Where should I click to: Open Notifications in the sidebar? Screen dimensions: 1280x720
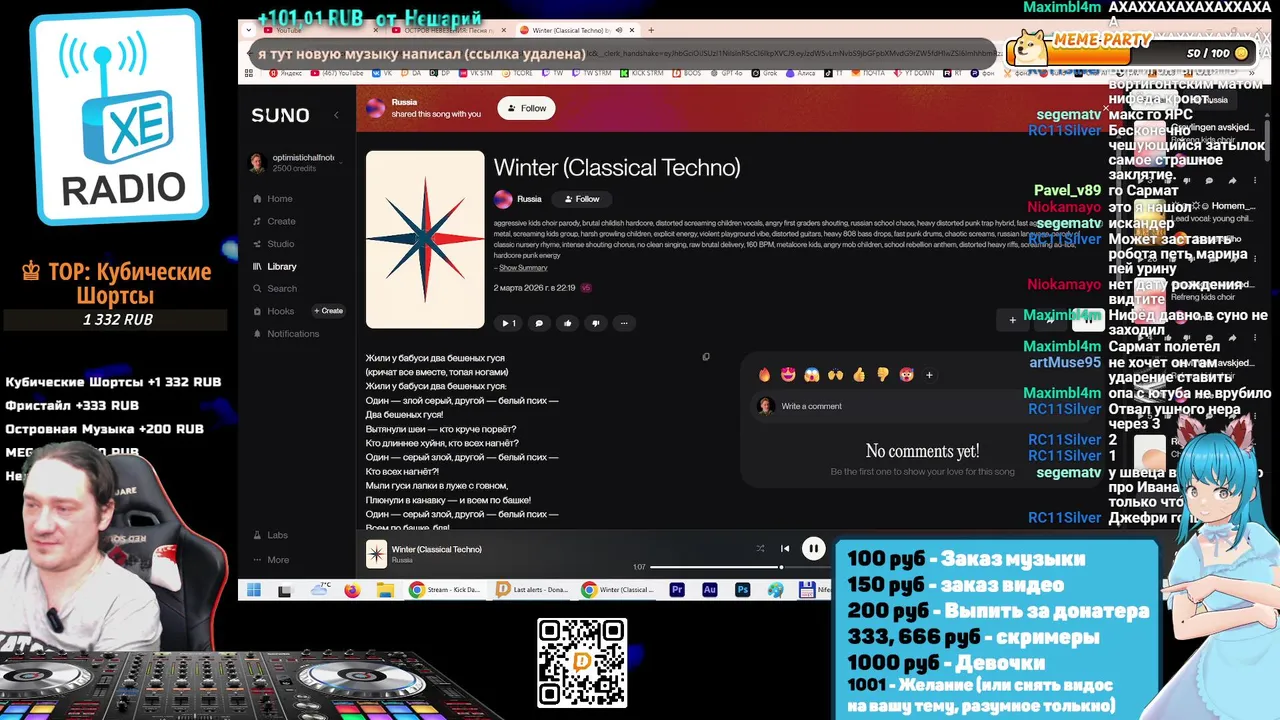(x=286, y=334)
